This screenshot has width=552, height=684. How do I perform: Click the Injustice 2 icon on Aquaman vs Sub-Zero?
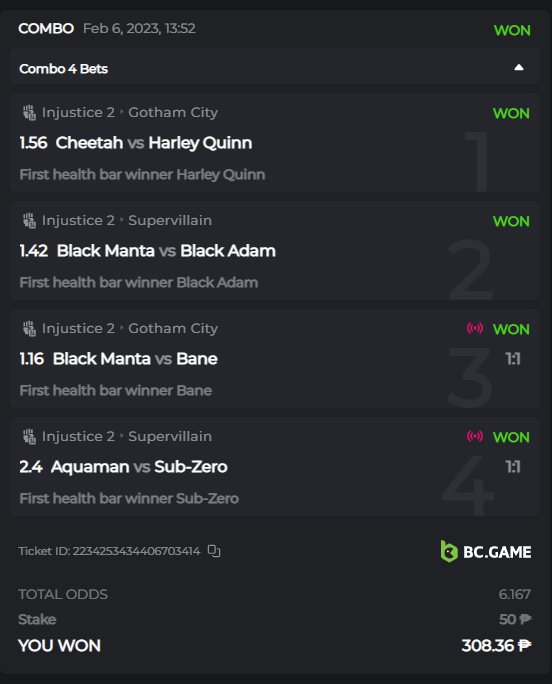pyautogui.click(x=29, y=436)
